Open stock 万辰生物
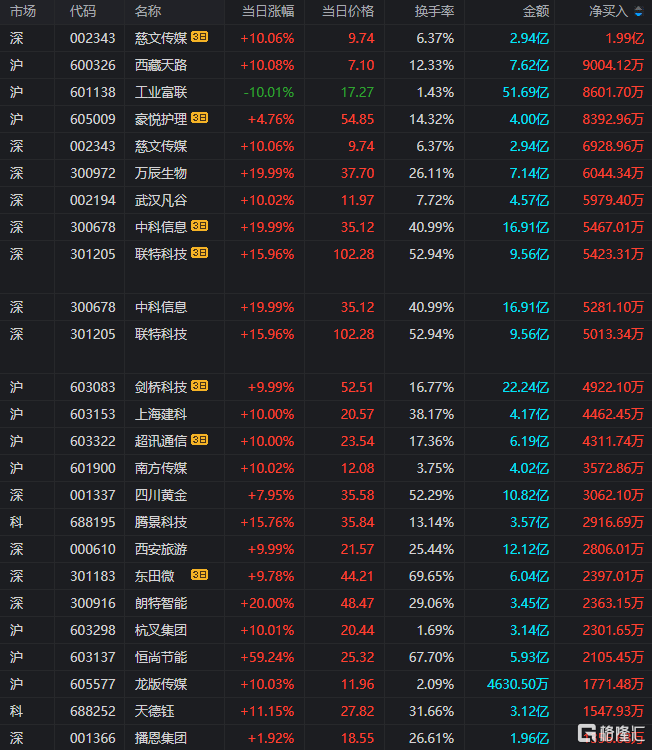 pyautogui.click(x=161, y=173)
